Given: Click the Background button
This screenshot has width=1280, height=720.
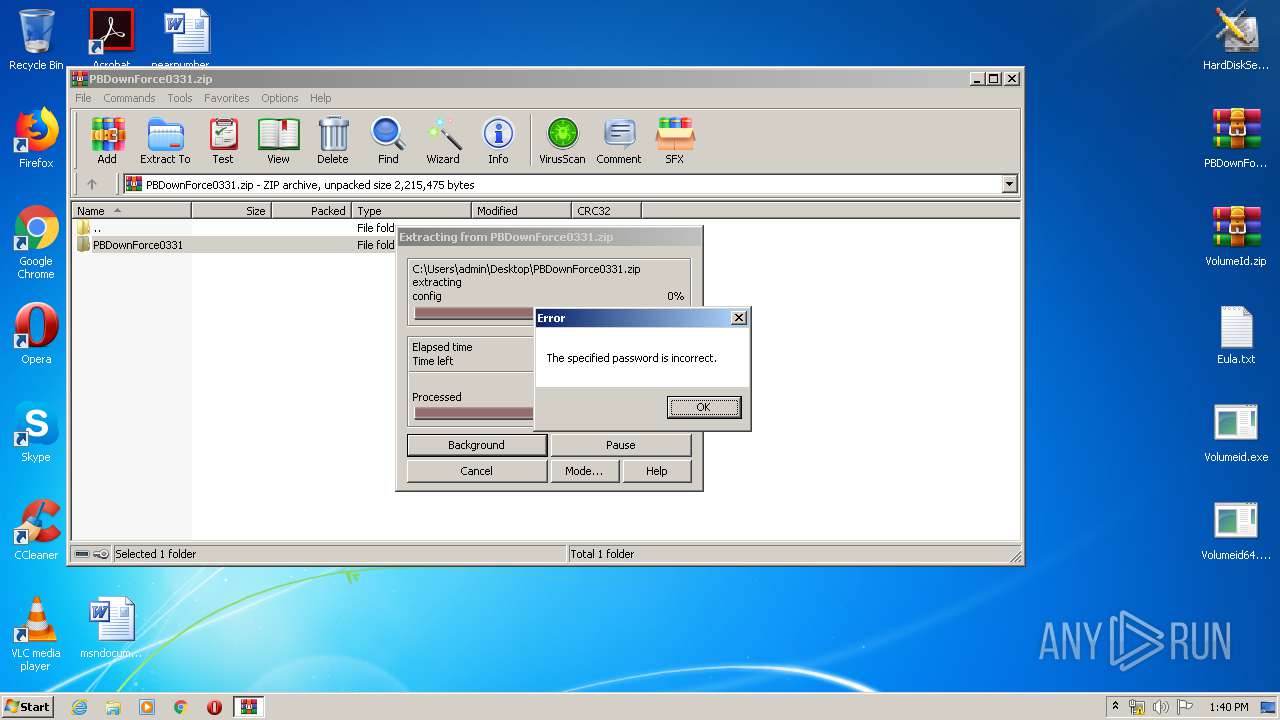Looking at the screenshot, I should 476,445.
